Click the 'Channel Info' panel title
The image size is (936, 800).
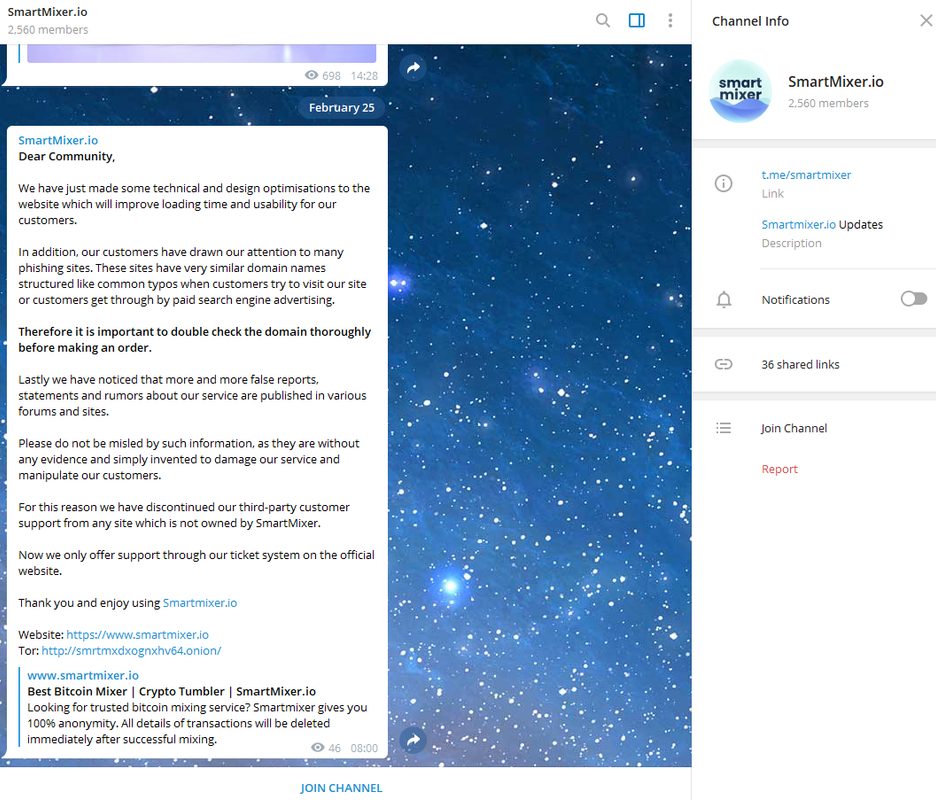click(x=750, y=21)
